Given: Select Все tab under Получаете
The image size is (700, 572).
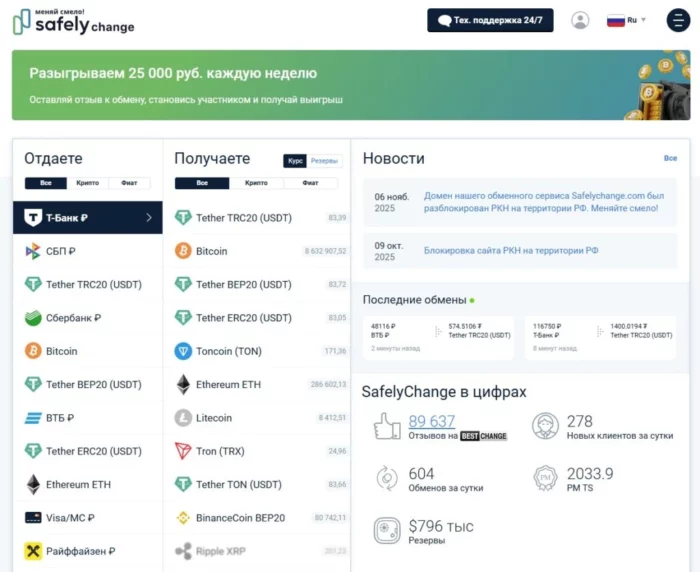Looking at the screenshot, I should [x=202, y=183].
